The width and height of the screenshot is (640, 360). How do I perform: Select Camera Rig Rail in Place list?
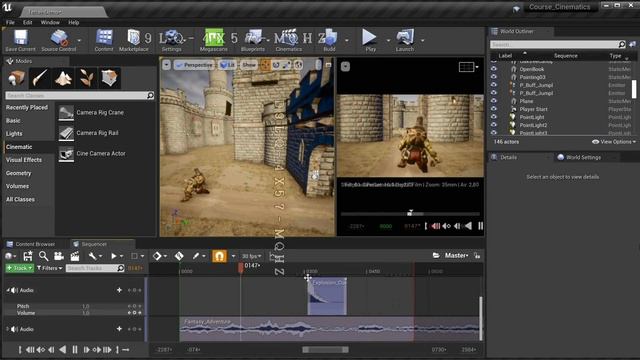click(97, 133)
